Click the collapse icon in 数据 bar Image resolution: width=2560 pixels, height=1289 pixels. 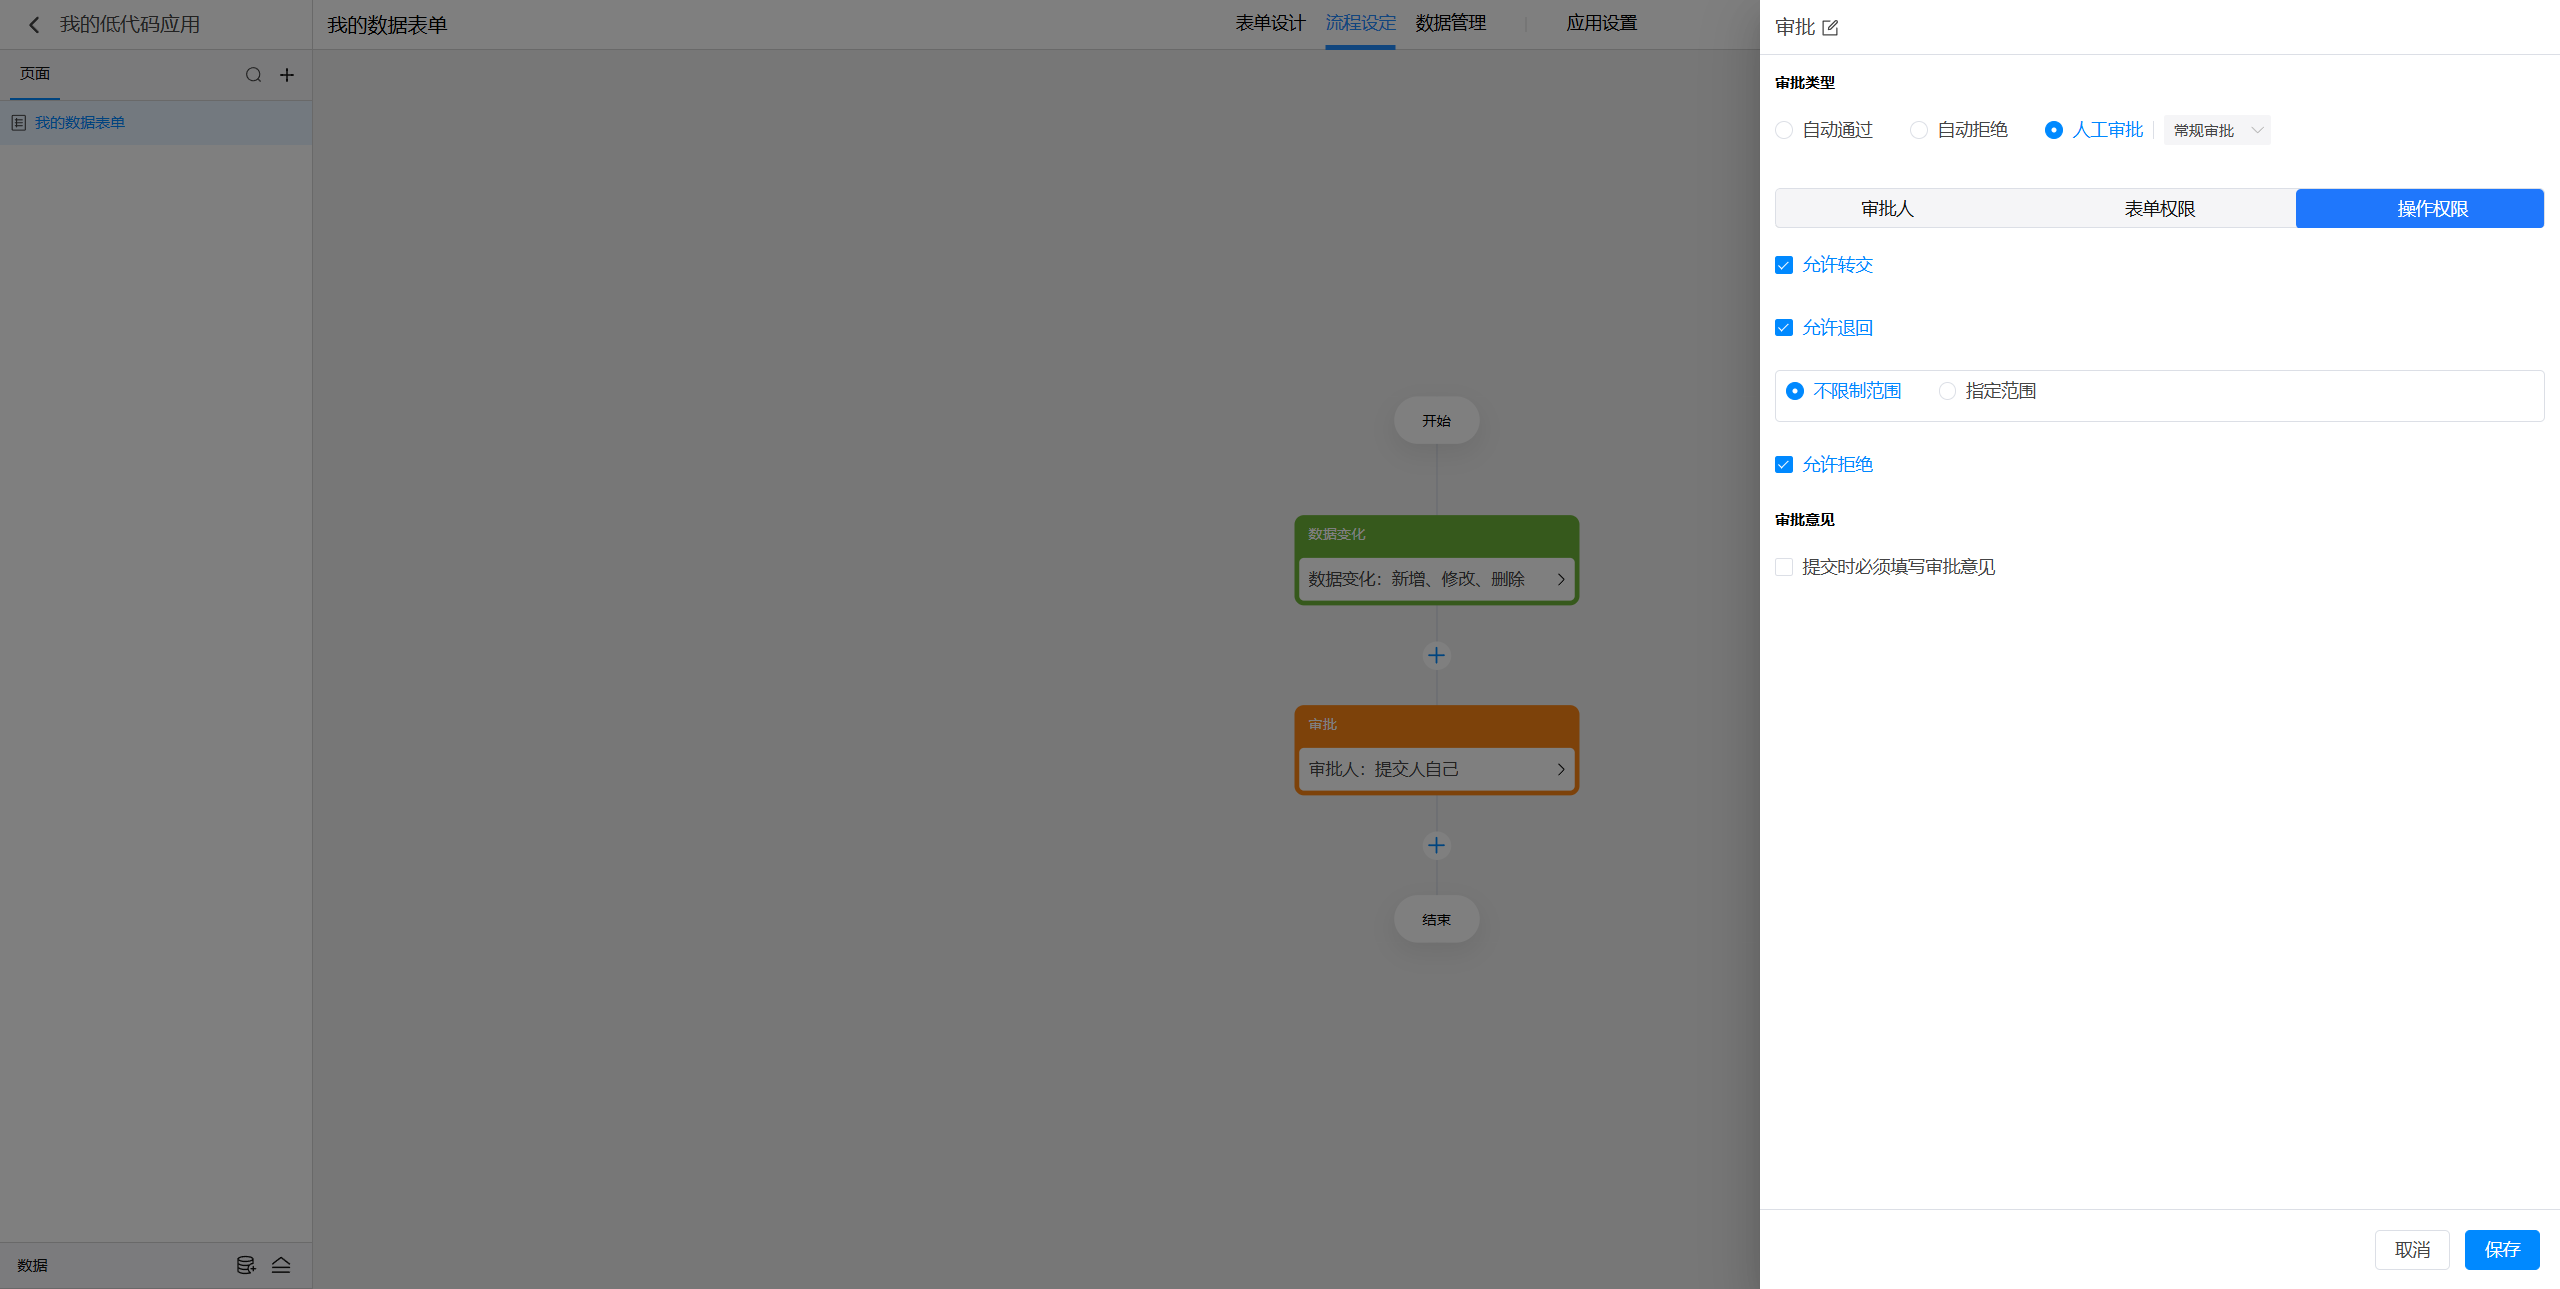[x=281, y=1265]
